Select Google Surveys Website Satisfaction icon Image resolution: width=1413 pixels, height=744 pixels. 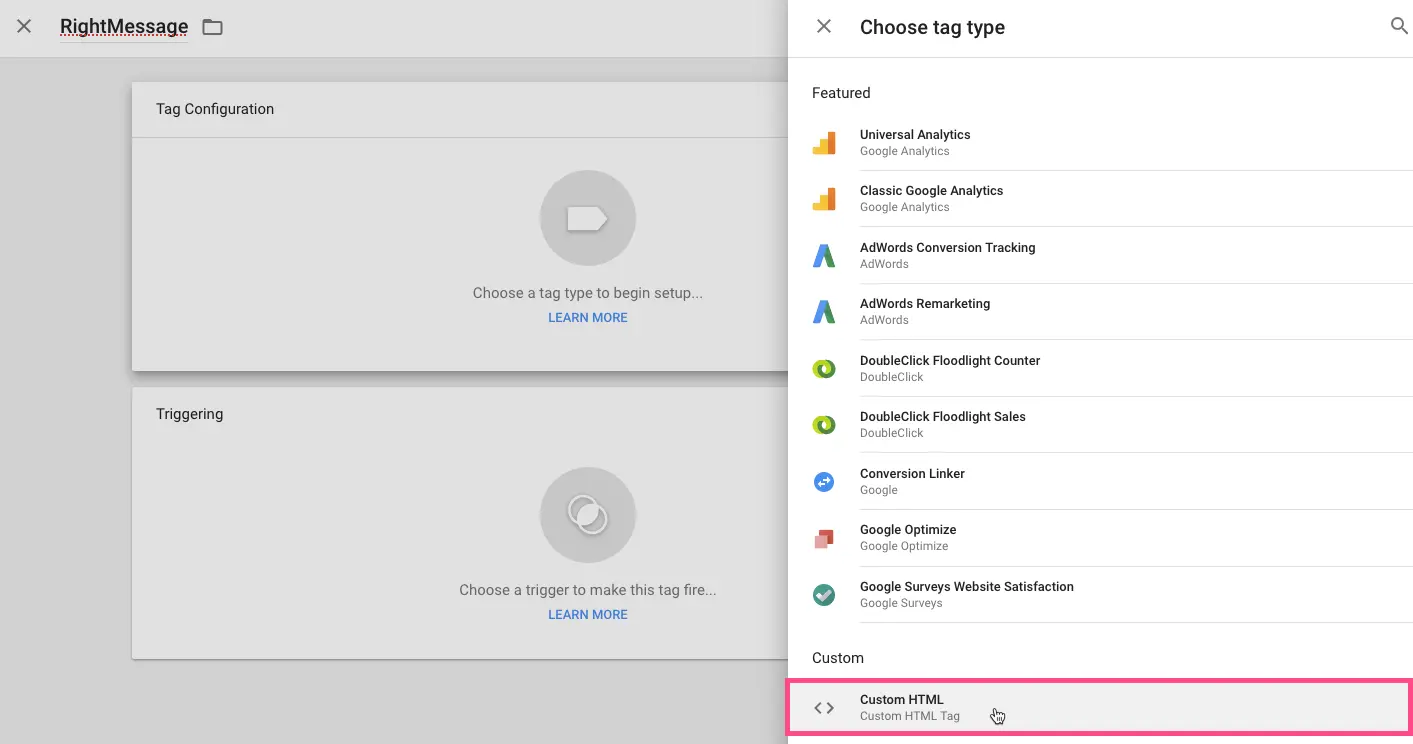(823, 595)
